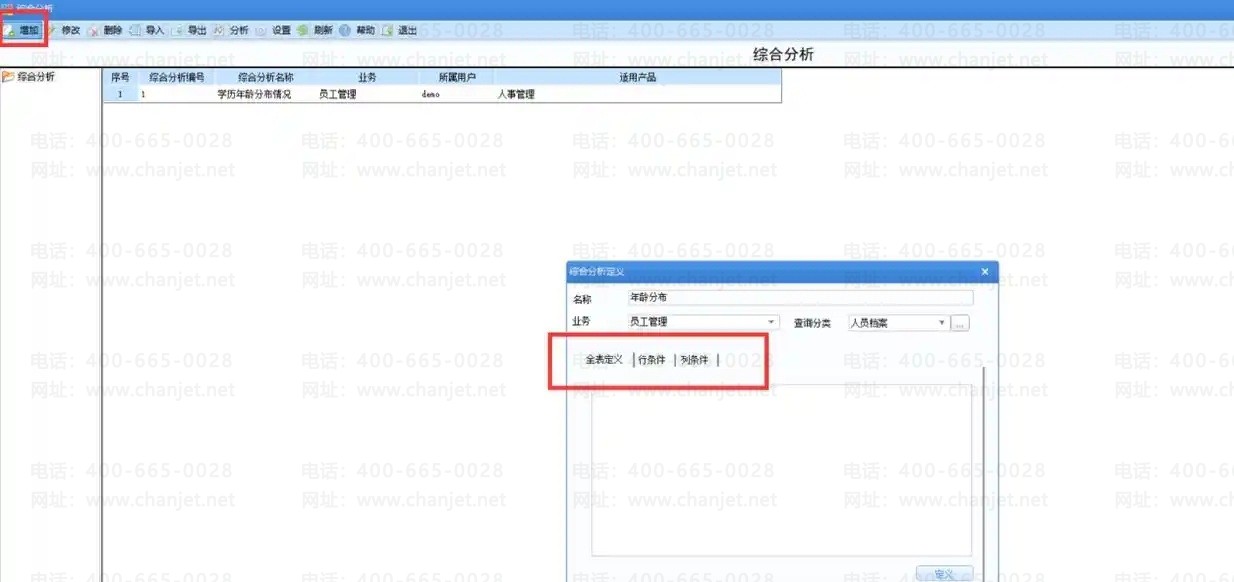
Task: Switch to the 全表定义 tab
Action: pos(604,360)
